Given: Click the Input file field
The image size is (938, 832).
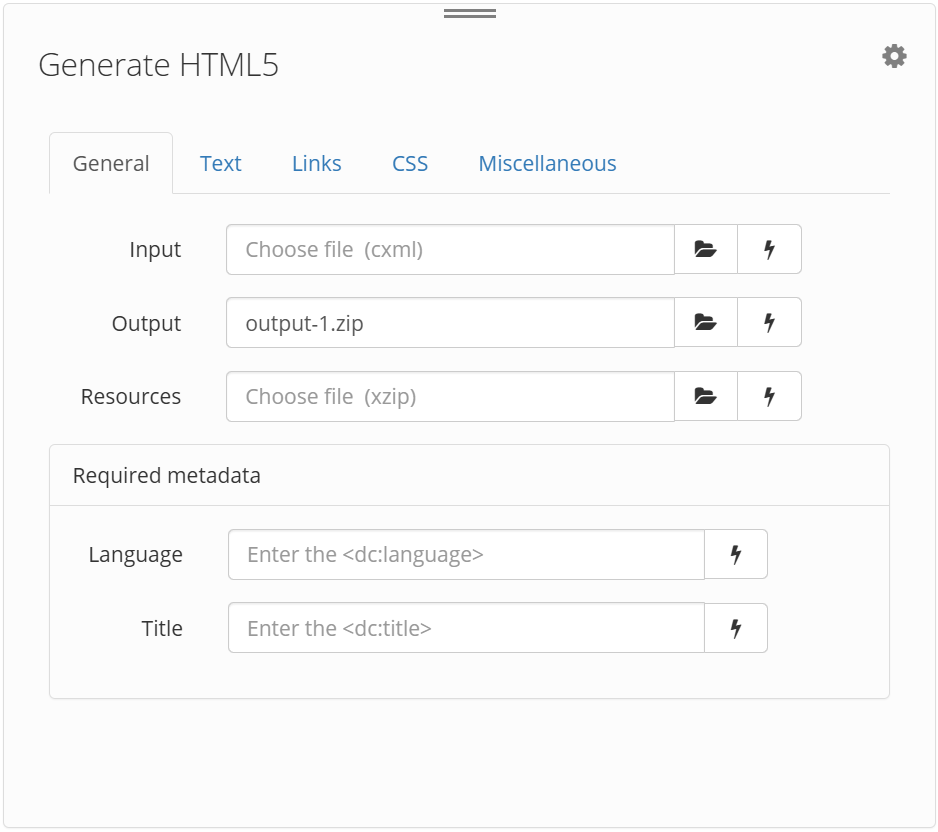Looking at the screenshot, I should (x=450, y=249).
